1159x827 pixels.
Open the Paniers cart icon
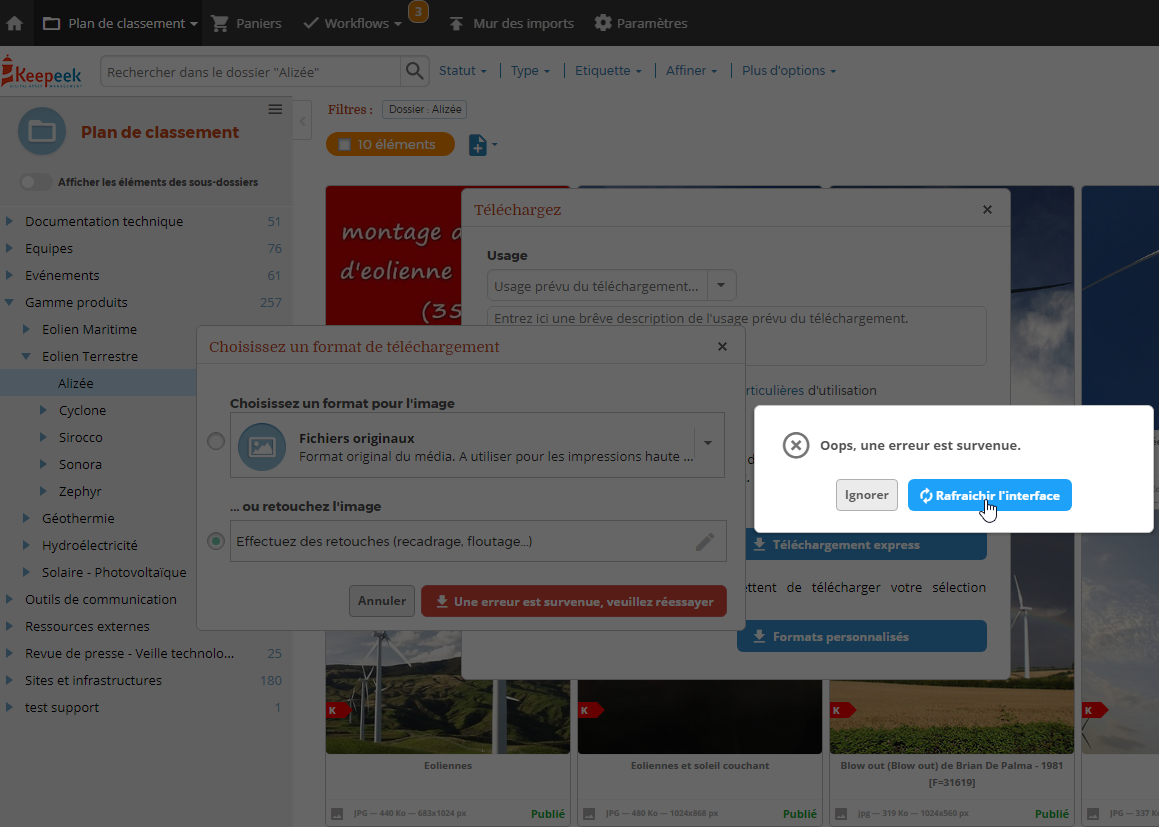click(220, 23)
